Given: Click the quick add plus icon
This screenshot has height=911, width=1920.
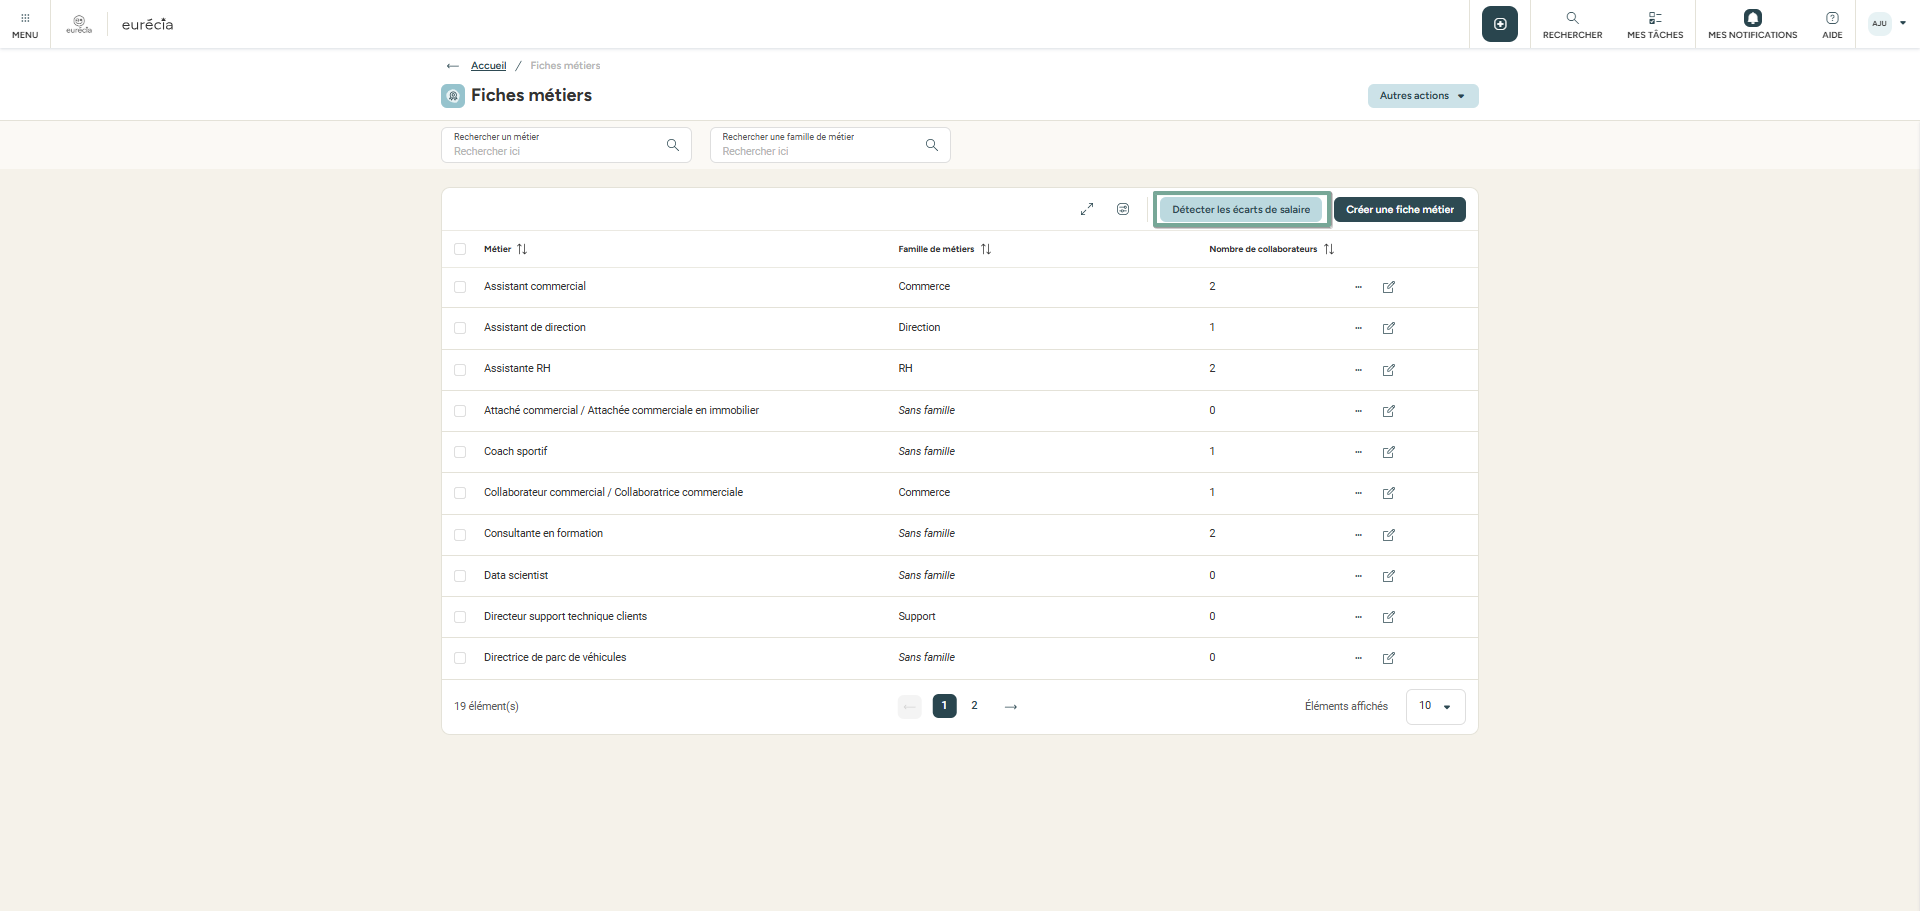Looking at the screenshot, I should tap(1499, 24).
